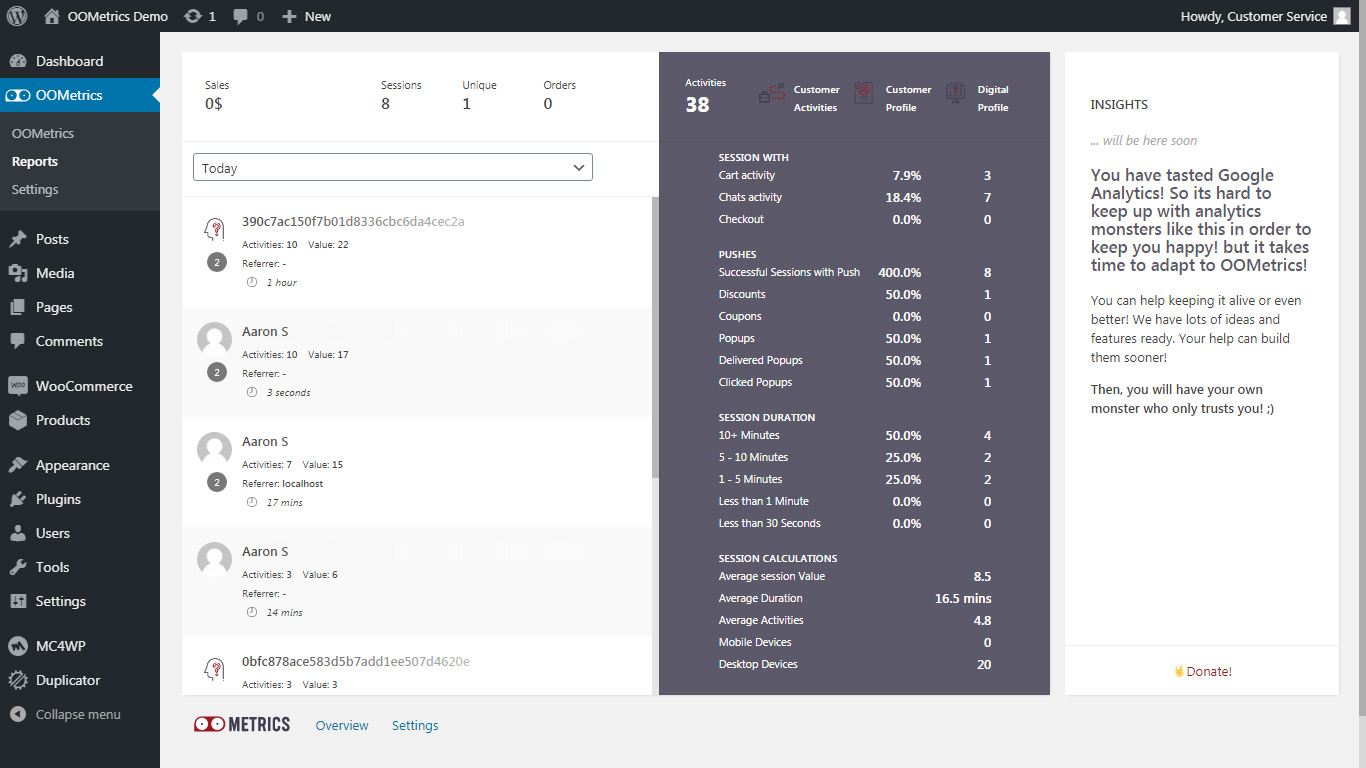Click Aaron S avatar with 17 mins session

(214, 450)
